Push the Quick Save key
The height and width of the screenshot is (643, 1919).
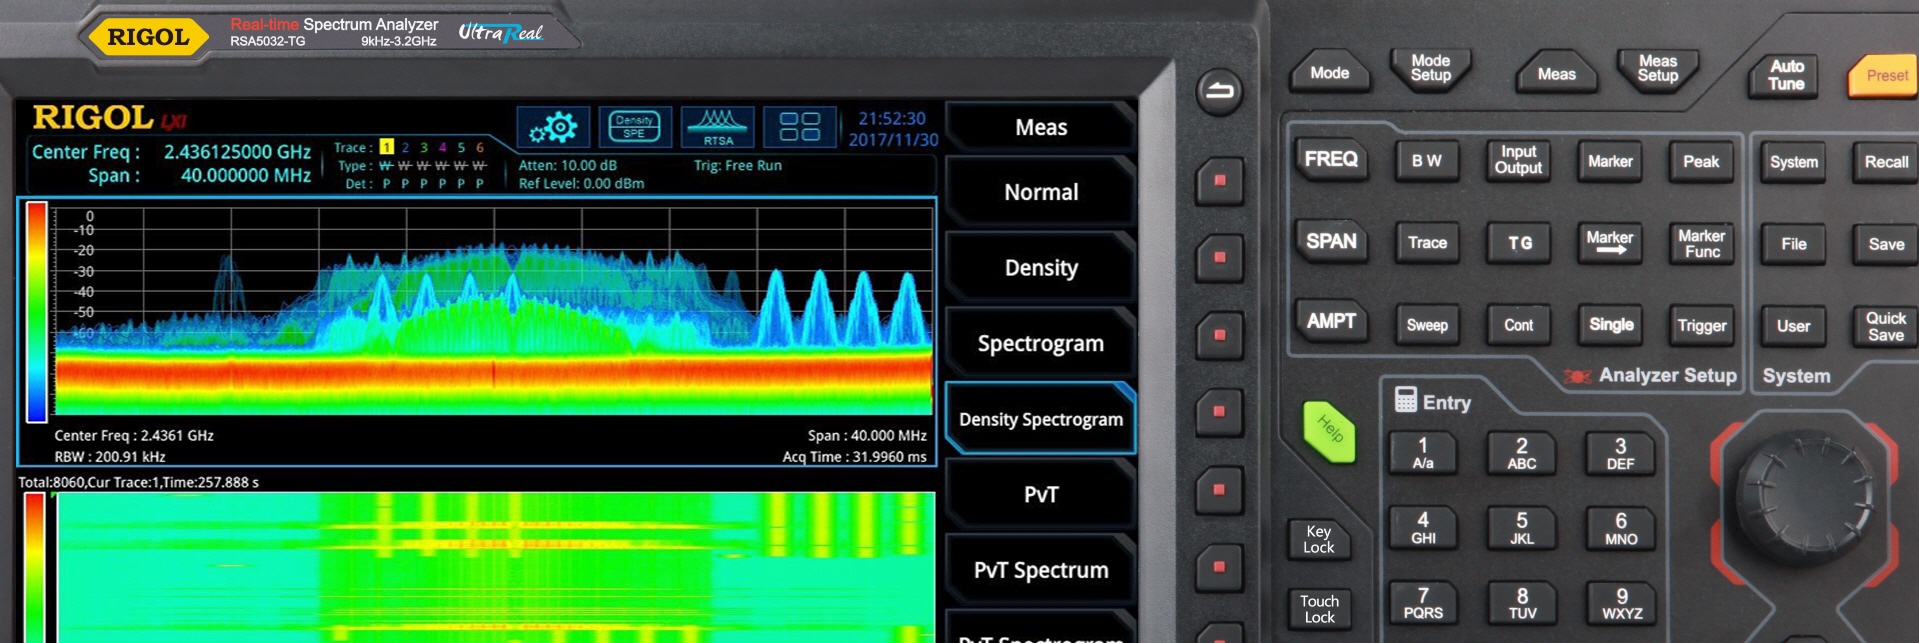[1886, 326]
